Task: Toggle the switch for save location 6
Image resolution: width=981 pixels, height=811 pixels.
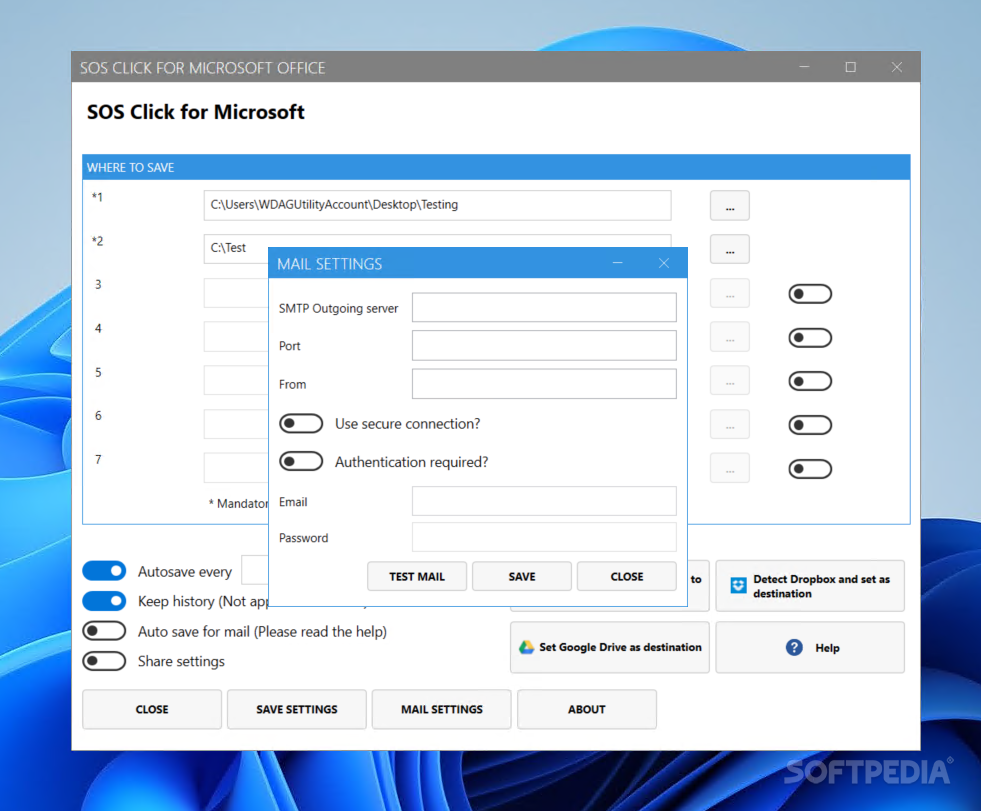Action: click(810, 426)
